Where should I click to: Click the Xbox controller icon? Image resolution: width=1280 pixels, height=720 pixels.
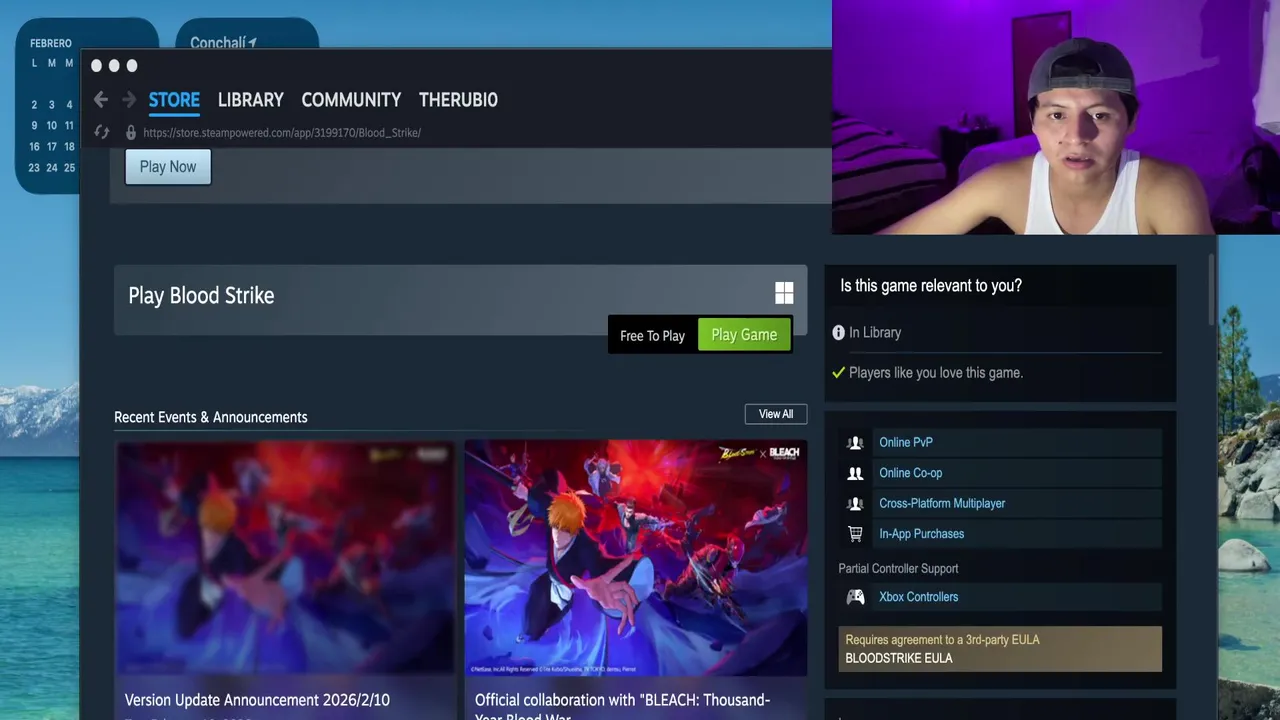(855, 597)
